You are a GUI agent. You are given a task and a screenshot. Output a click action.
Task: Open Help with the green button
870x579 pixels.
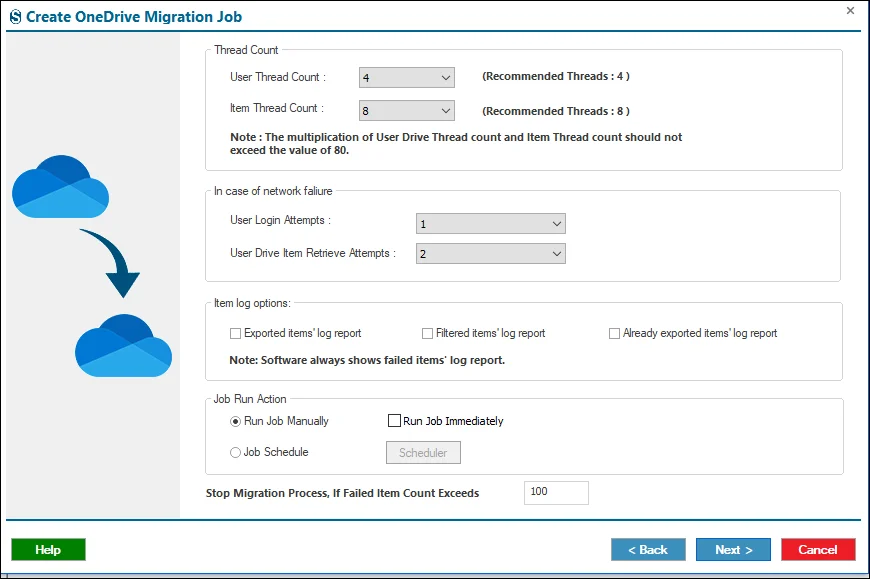click(x=48, y=550)
